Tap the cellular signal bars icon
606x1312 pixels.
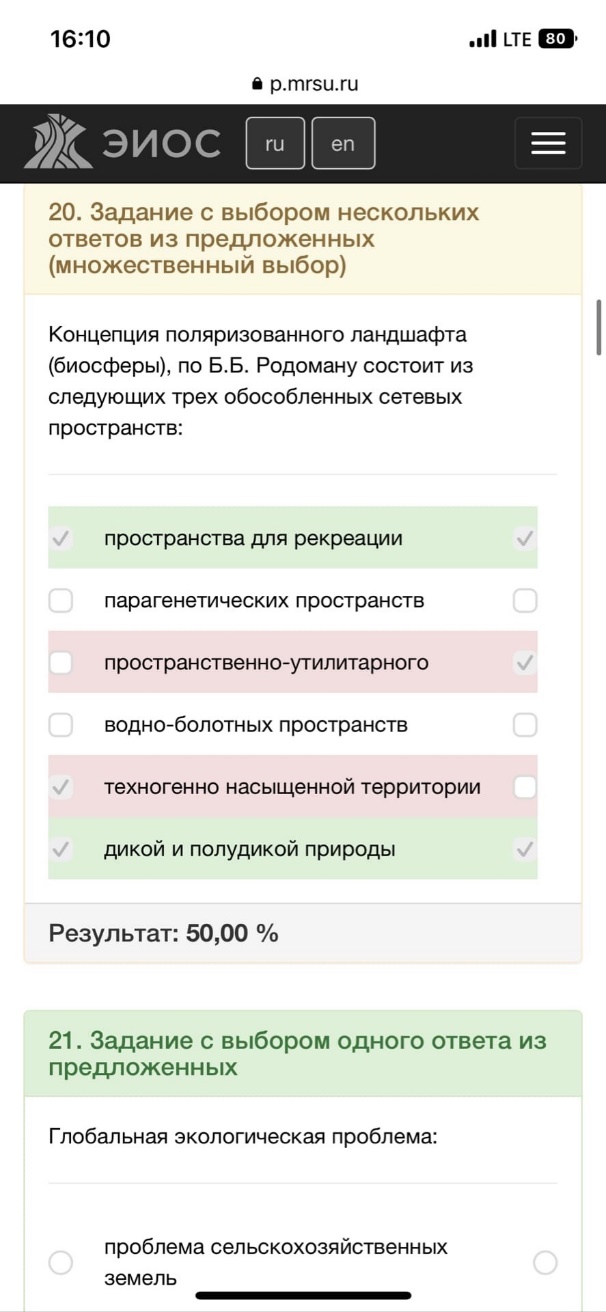coord(482,40)
